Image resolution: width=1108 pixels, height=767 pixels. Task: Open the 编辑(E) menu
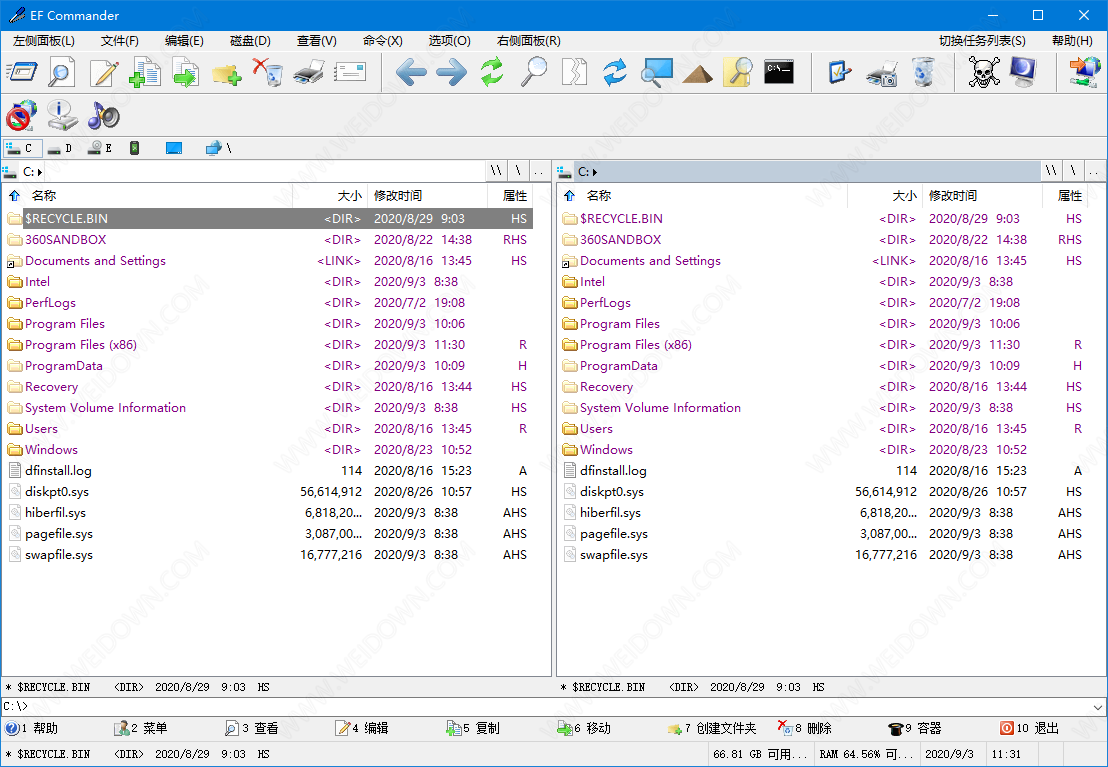(x=184, y=41)
